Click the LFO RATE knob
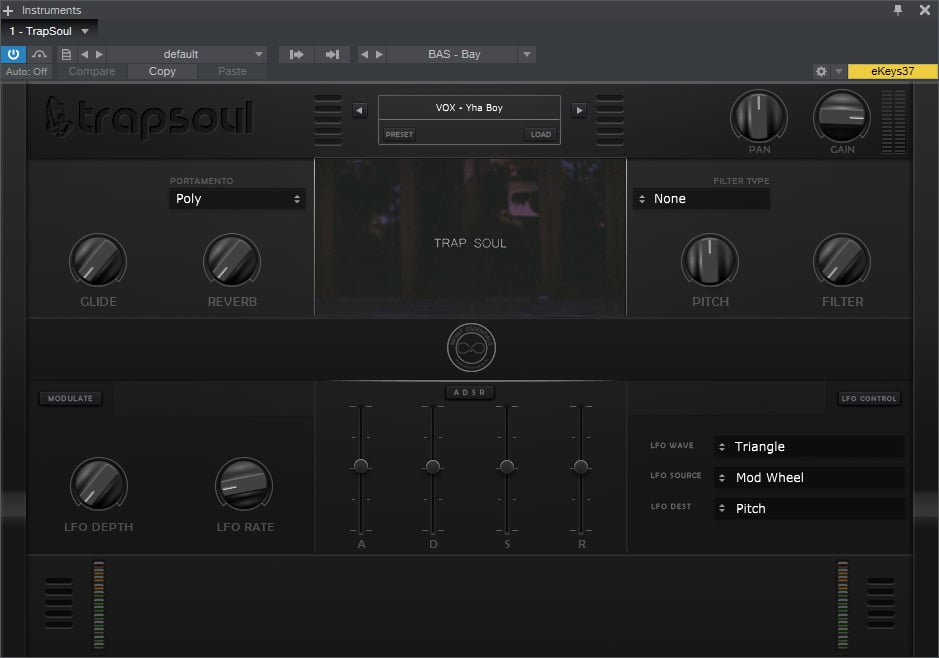 [244, 485]
